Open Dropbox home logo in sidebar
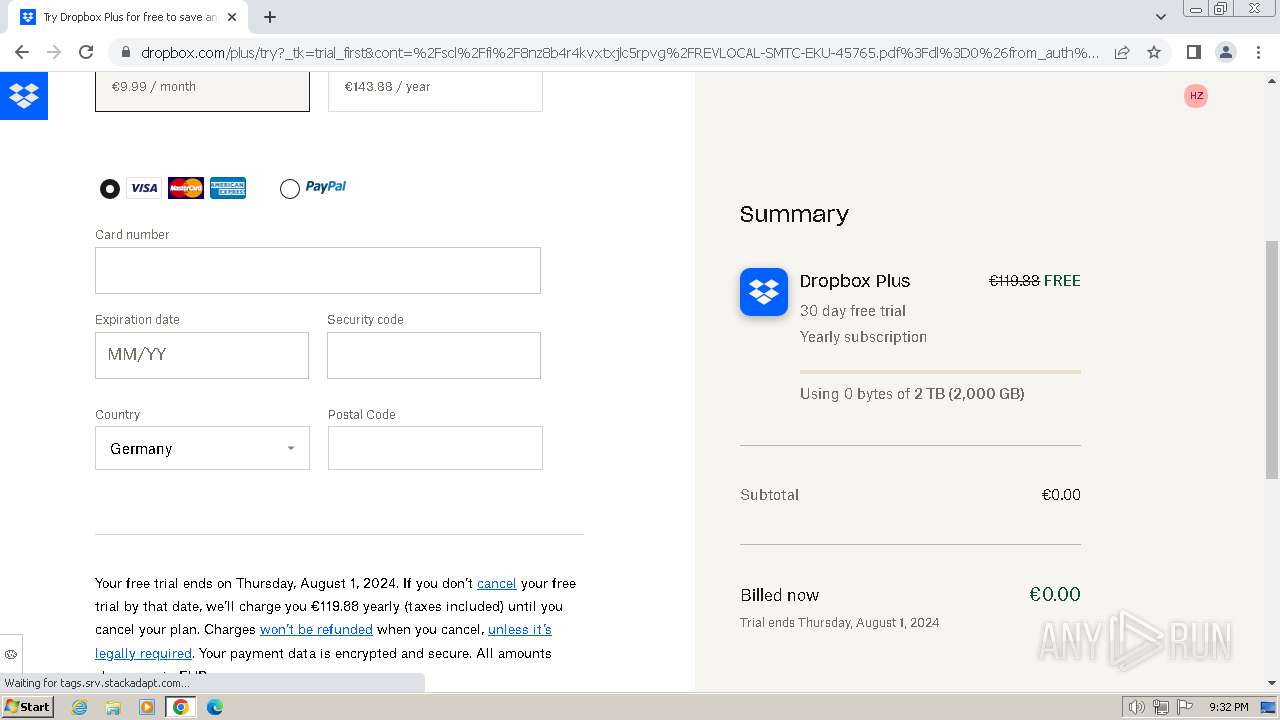The image size is (1280, 720). [x=24, y=96]
